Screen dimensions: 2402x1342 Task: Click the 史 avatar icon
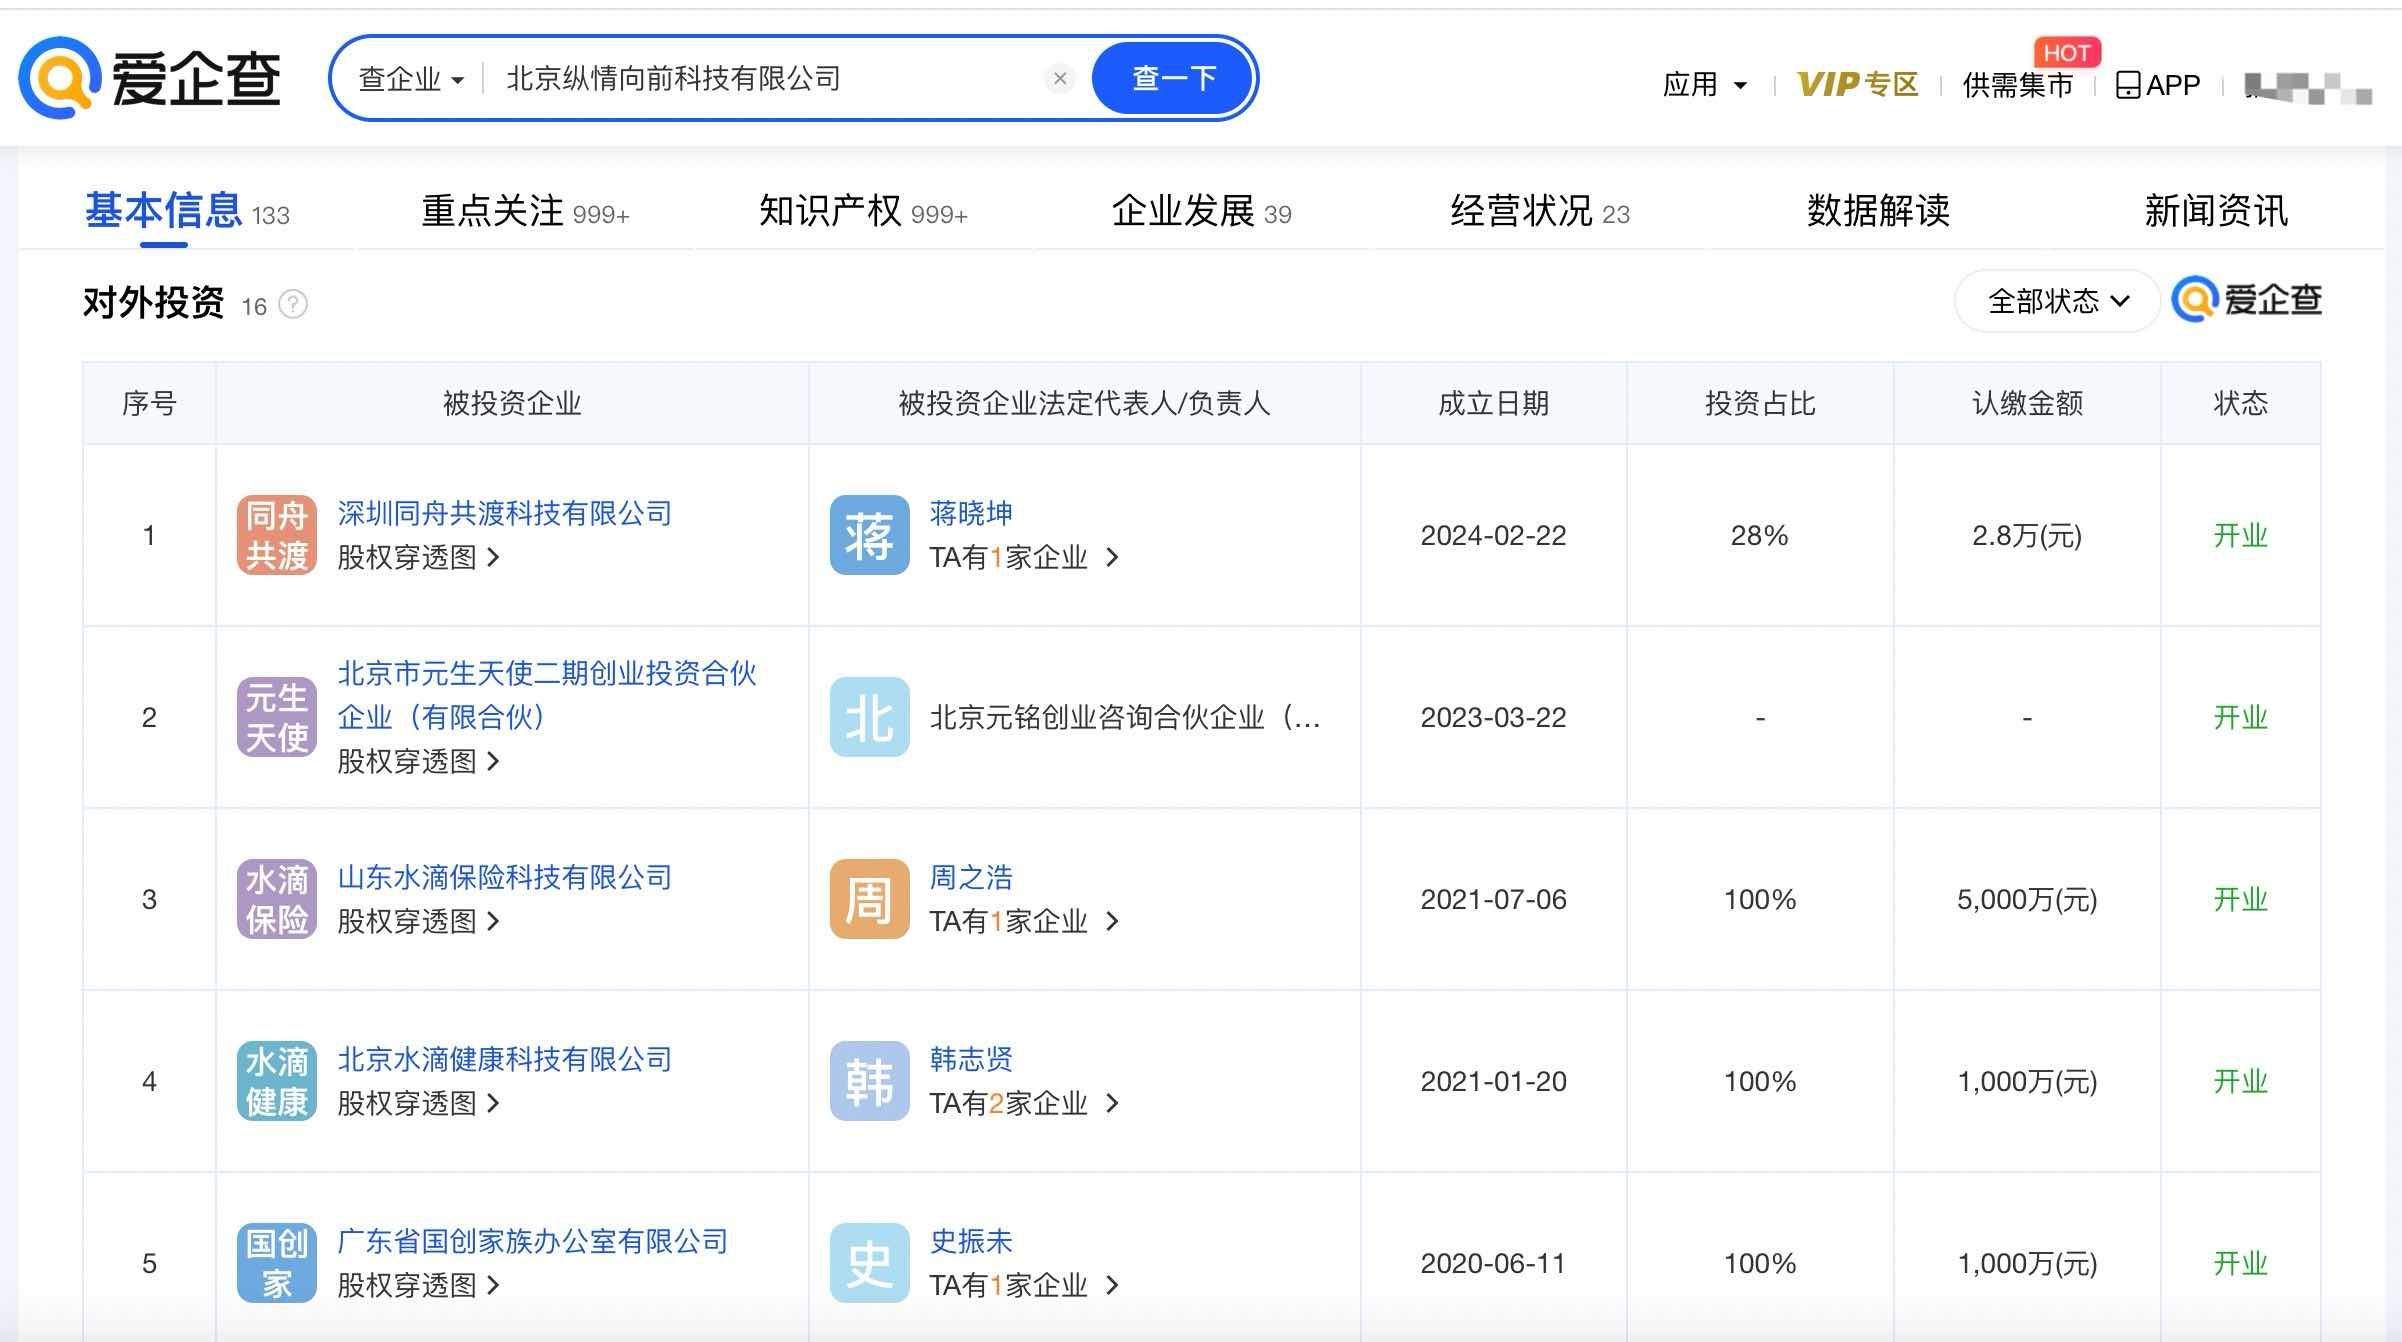click(x=869, y=1263)
